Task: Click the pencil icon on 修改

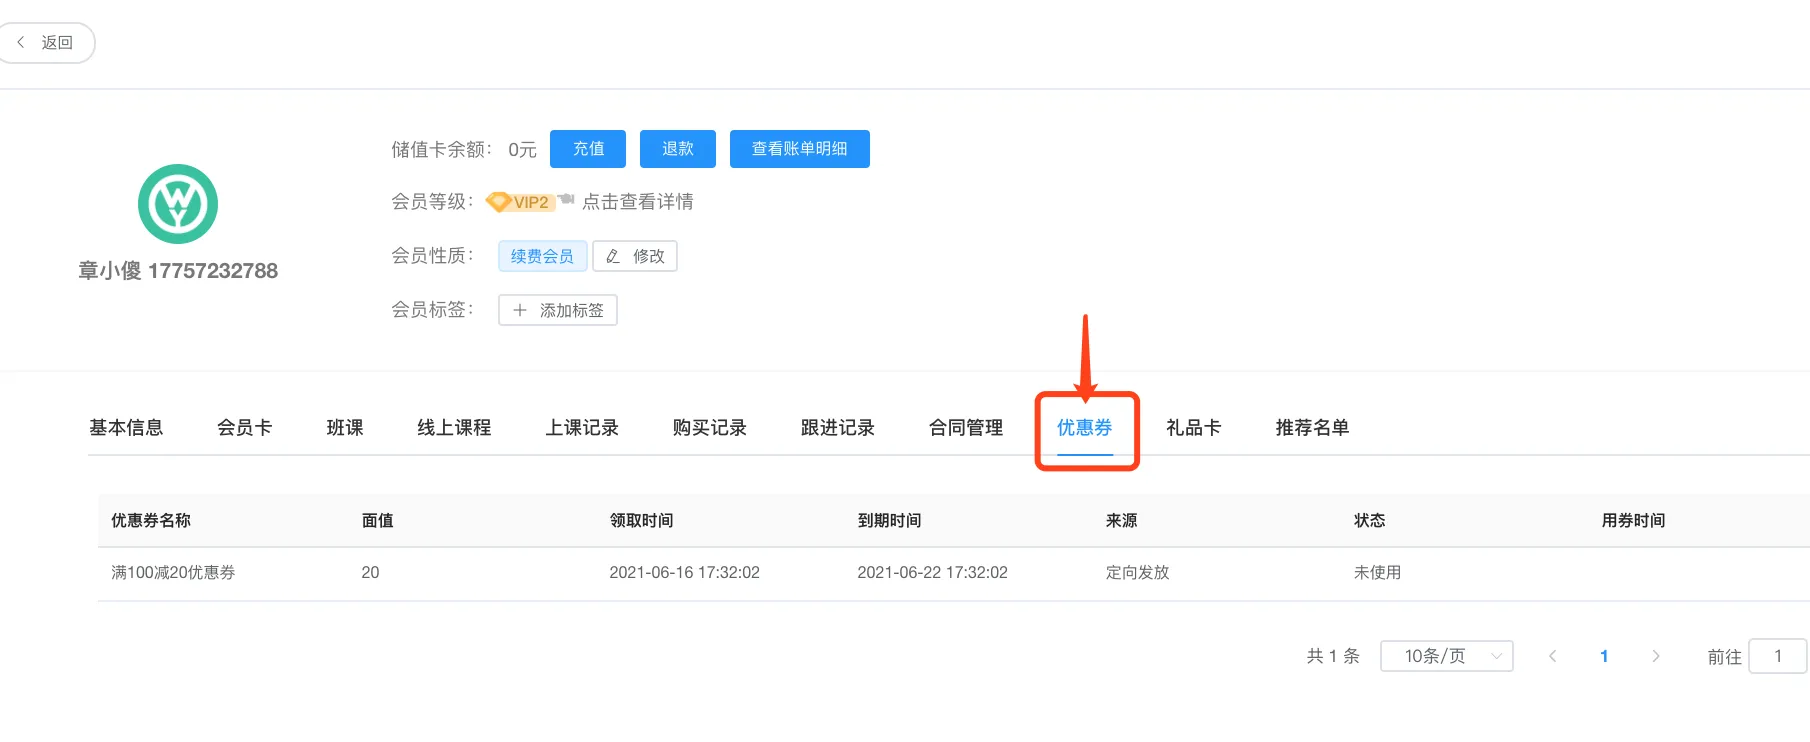Action: point(613,256)
